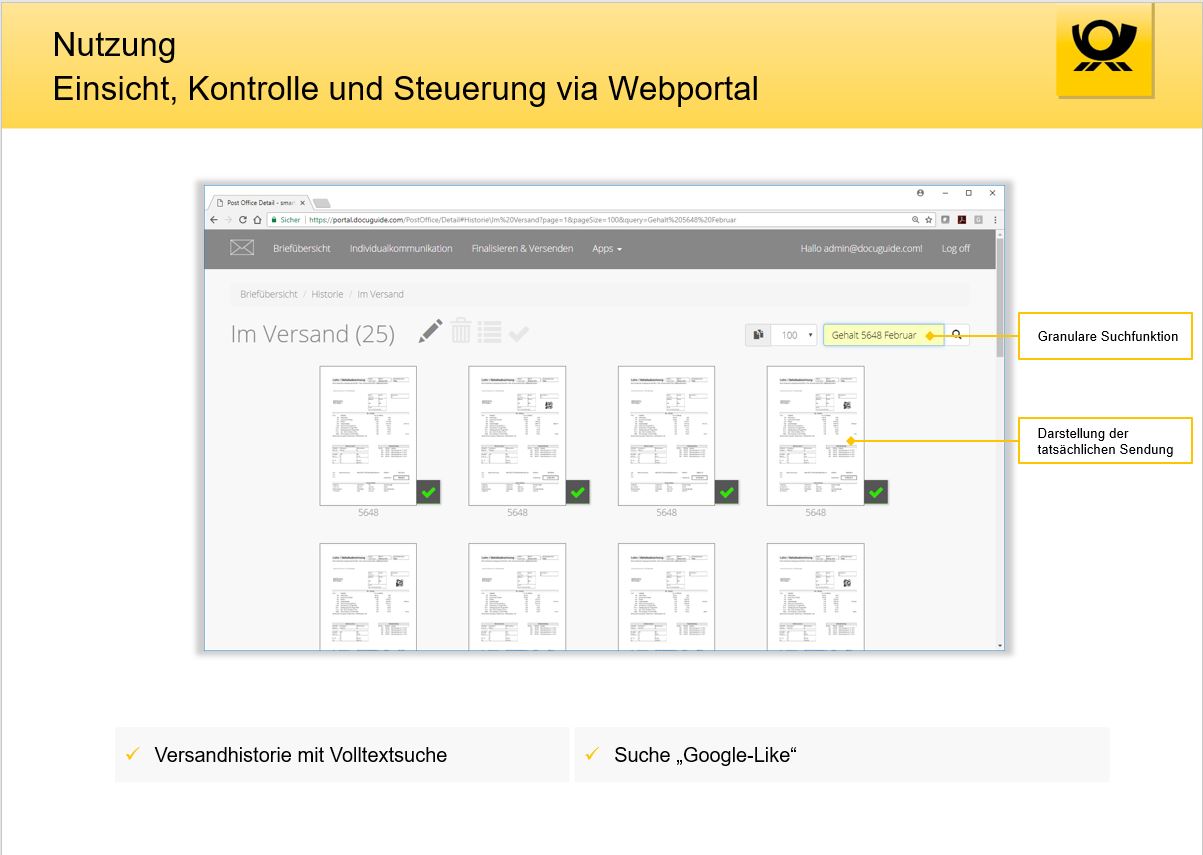Click the copy documents icon beside page size
1203x855 pixels.
759,335
